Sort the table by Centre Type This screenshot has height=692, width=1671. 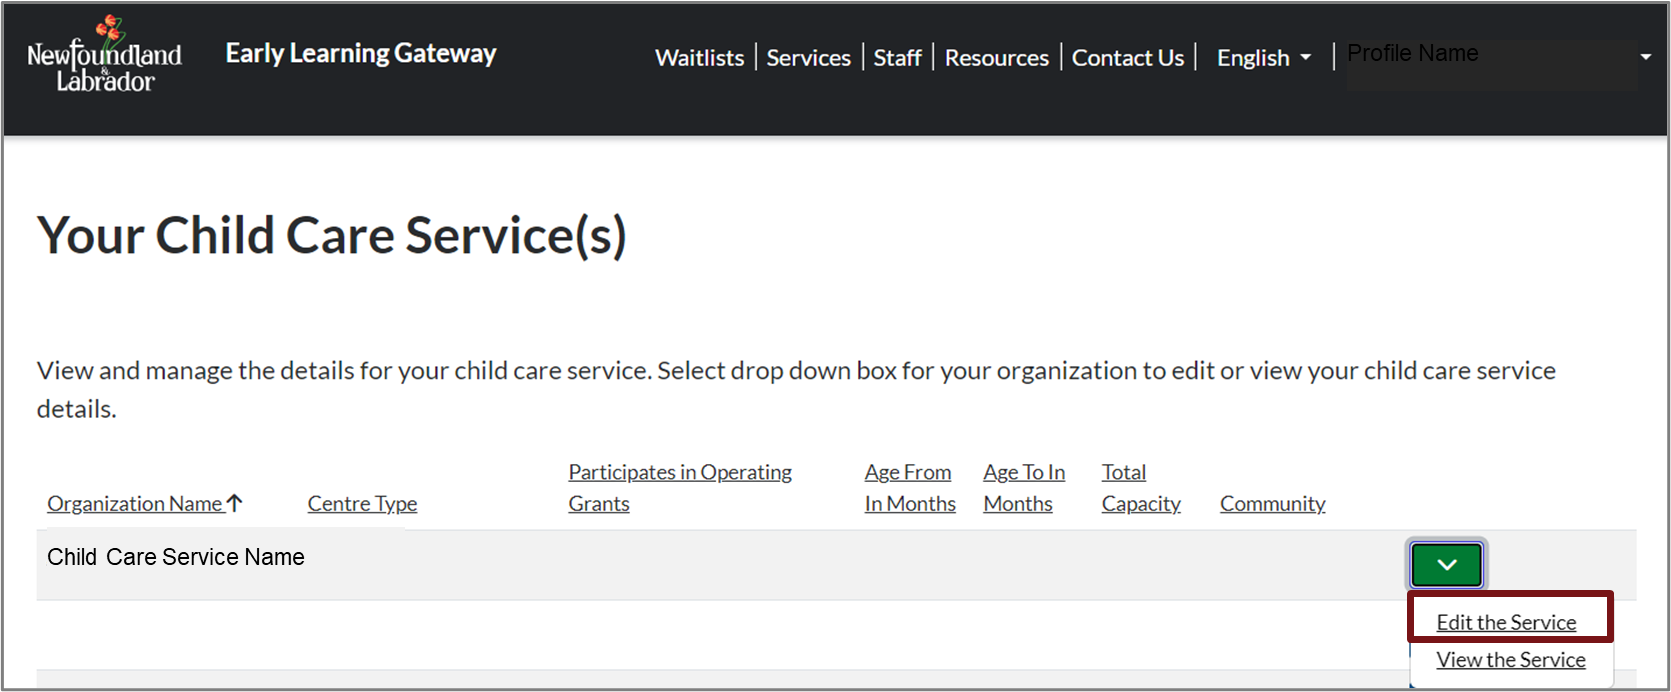[362, 504]
